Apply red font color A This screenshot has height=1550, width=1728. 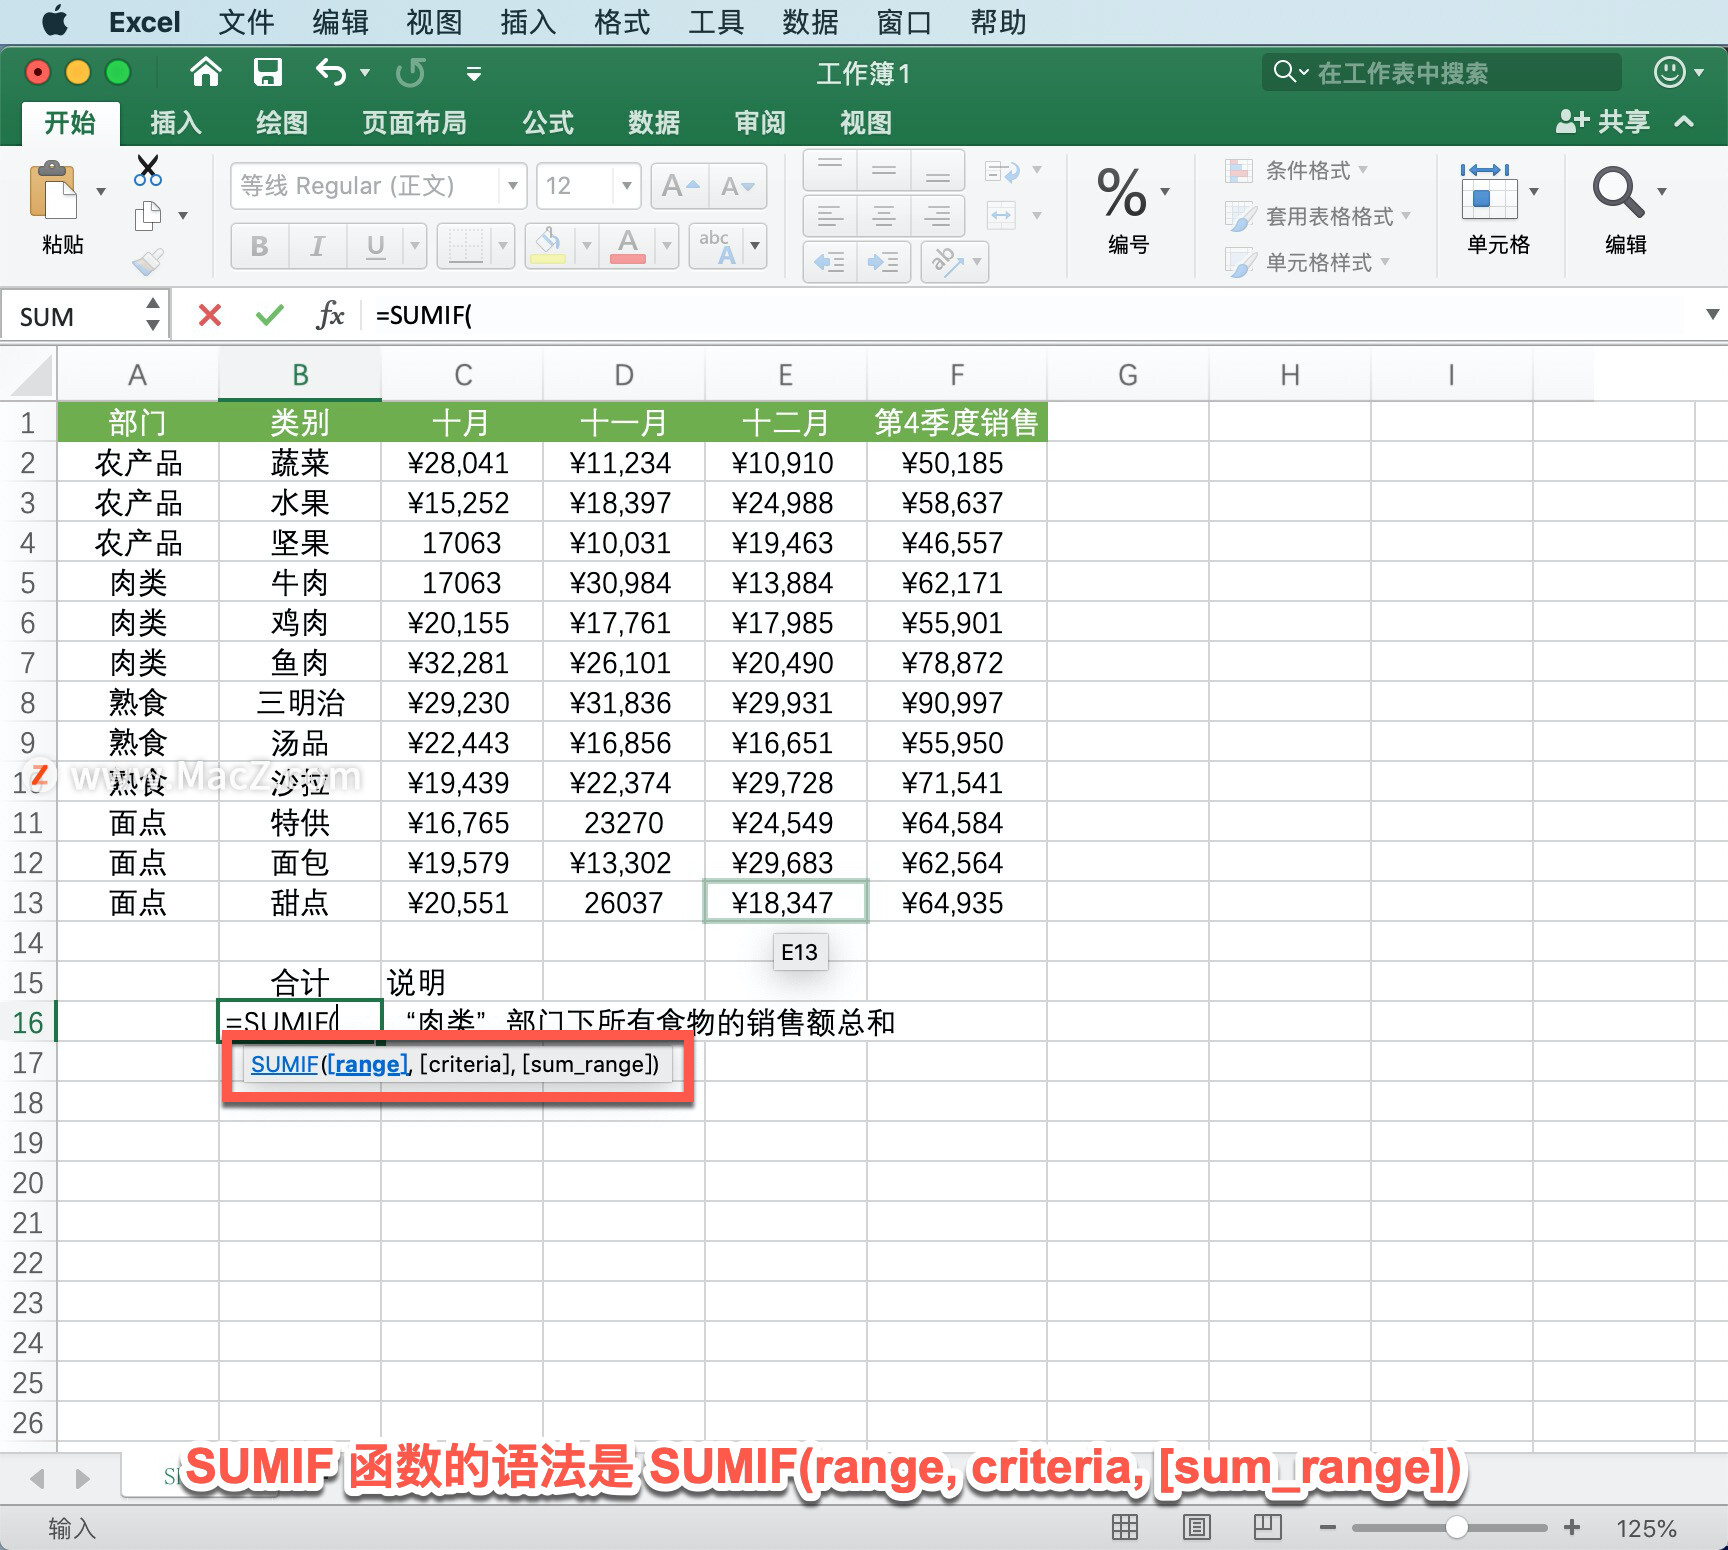(x=628, y=246)
